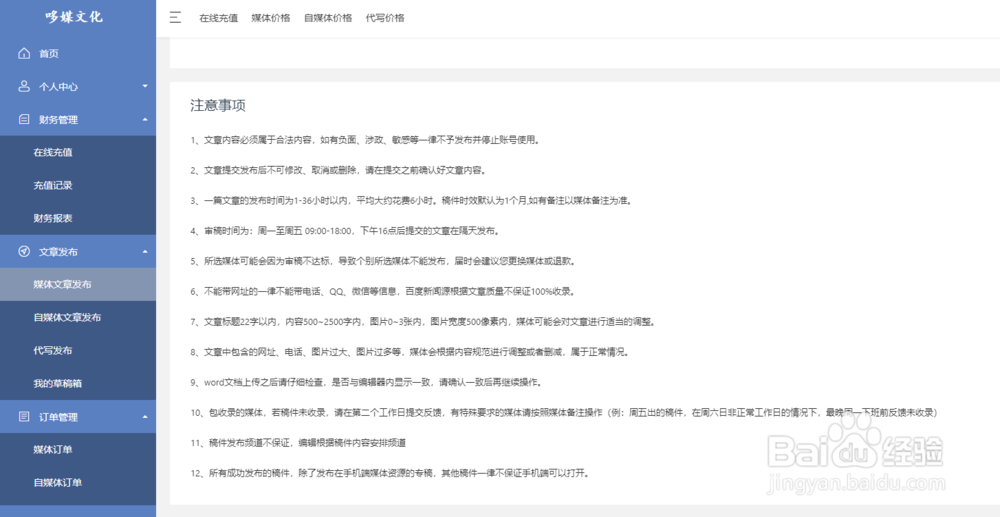Click note 7 about 文章标题22字以内

pos(423,322)
